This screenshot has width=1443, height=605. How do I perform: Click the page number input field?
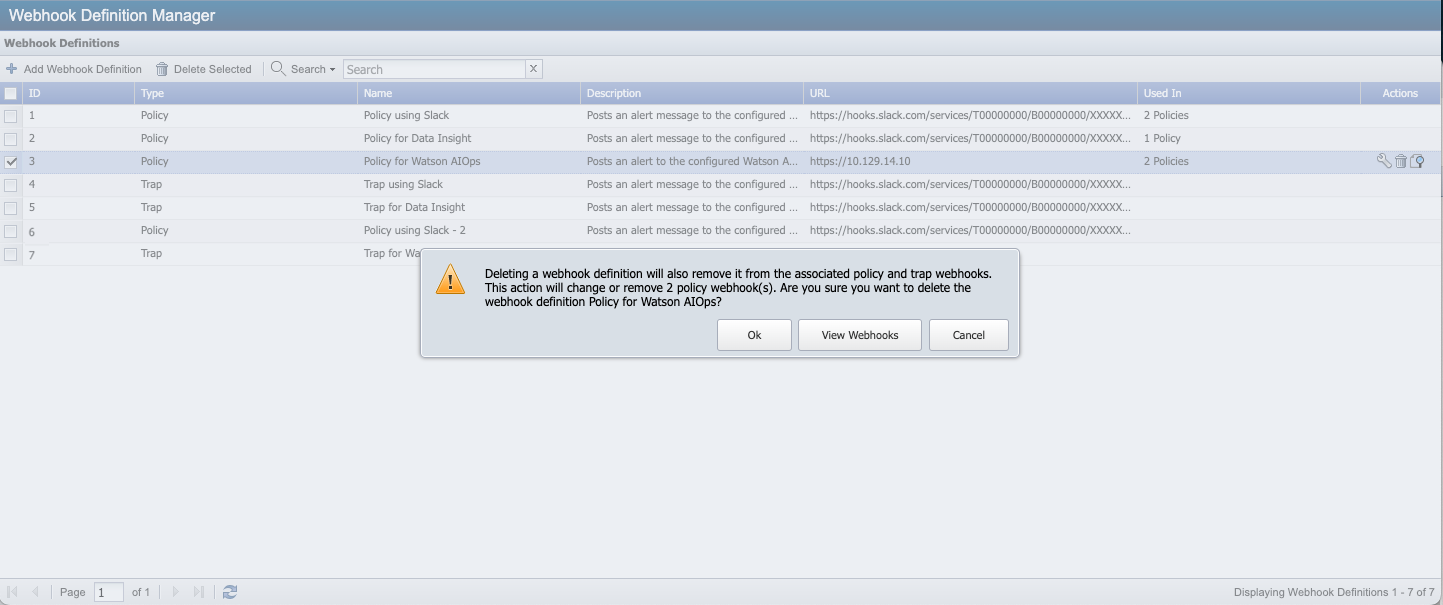[x=109, y=592]
